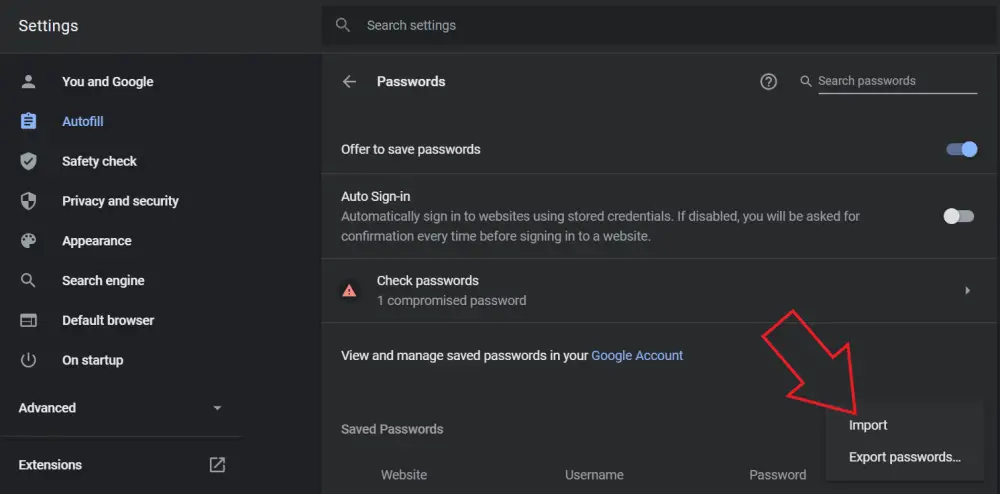This screenshot has width=1000, height=494.
Task: Go back using the Passwords arrow
Action: pos(349,82)
